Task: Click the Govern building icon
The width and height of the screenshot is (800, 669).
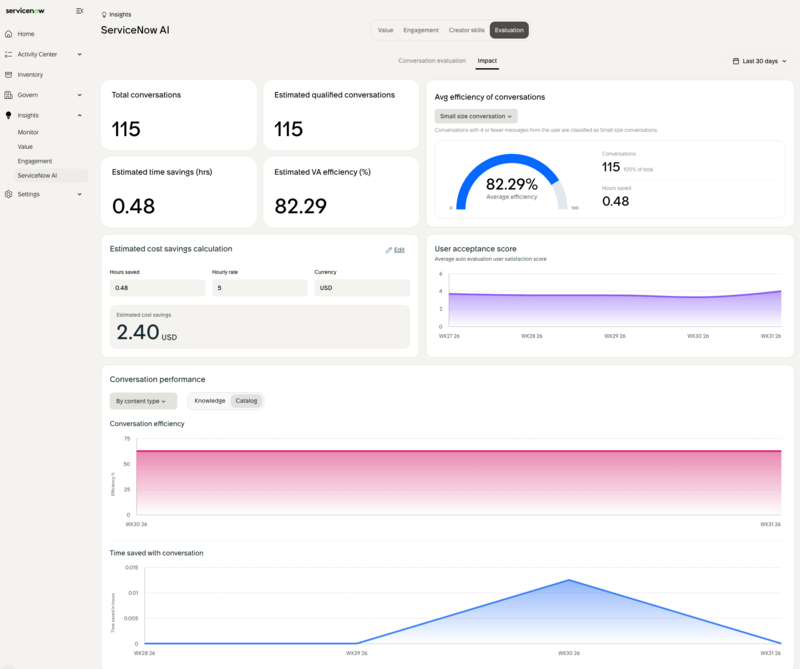Action: 8,95
